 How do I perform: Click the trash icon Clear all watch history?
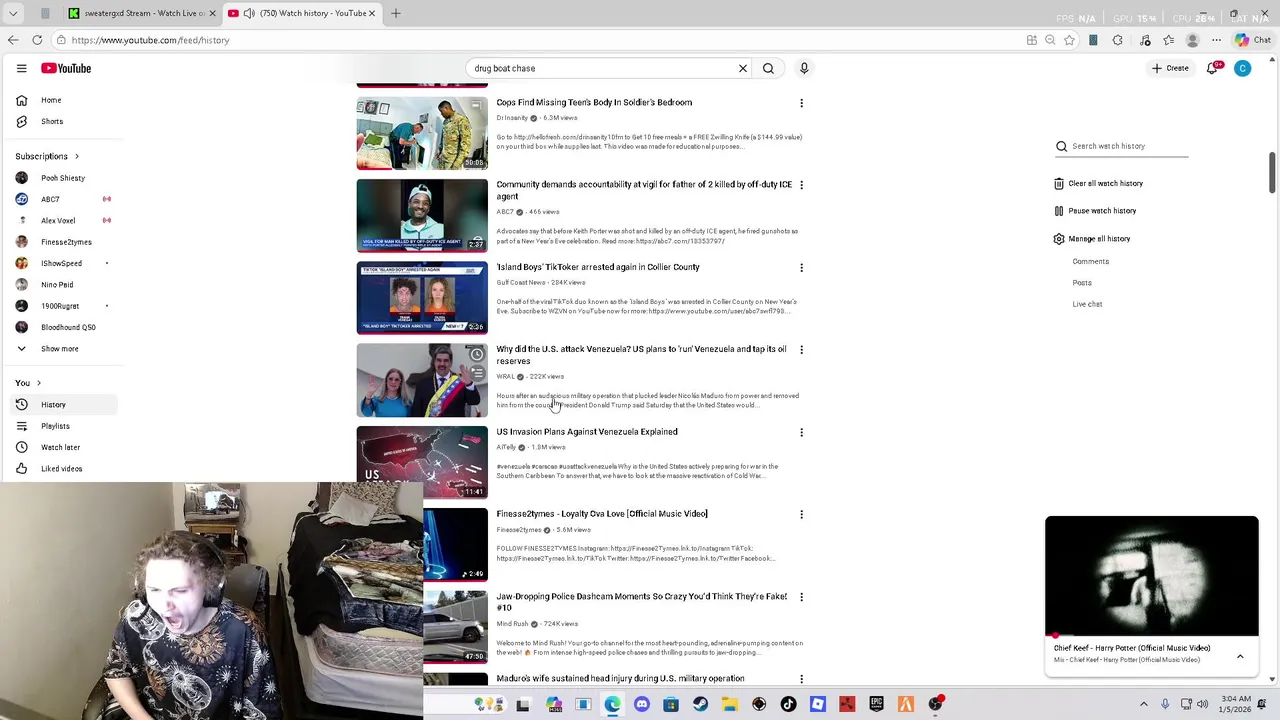[x=1059, y=183]
